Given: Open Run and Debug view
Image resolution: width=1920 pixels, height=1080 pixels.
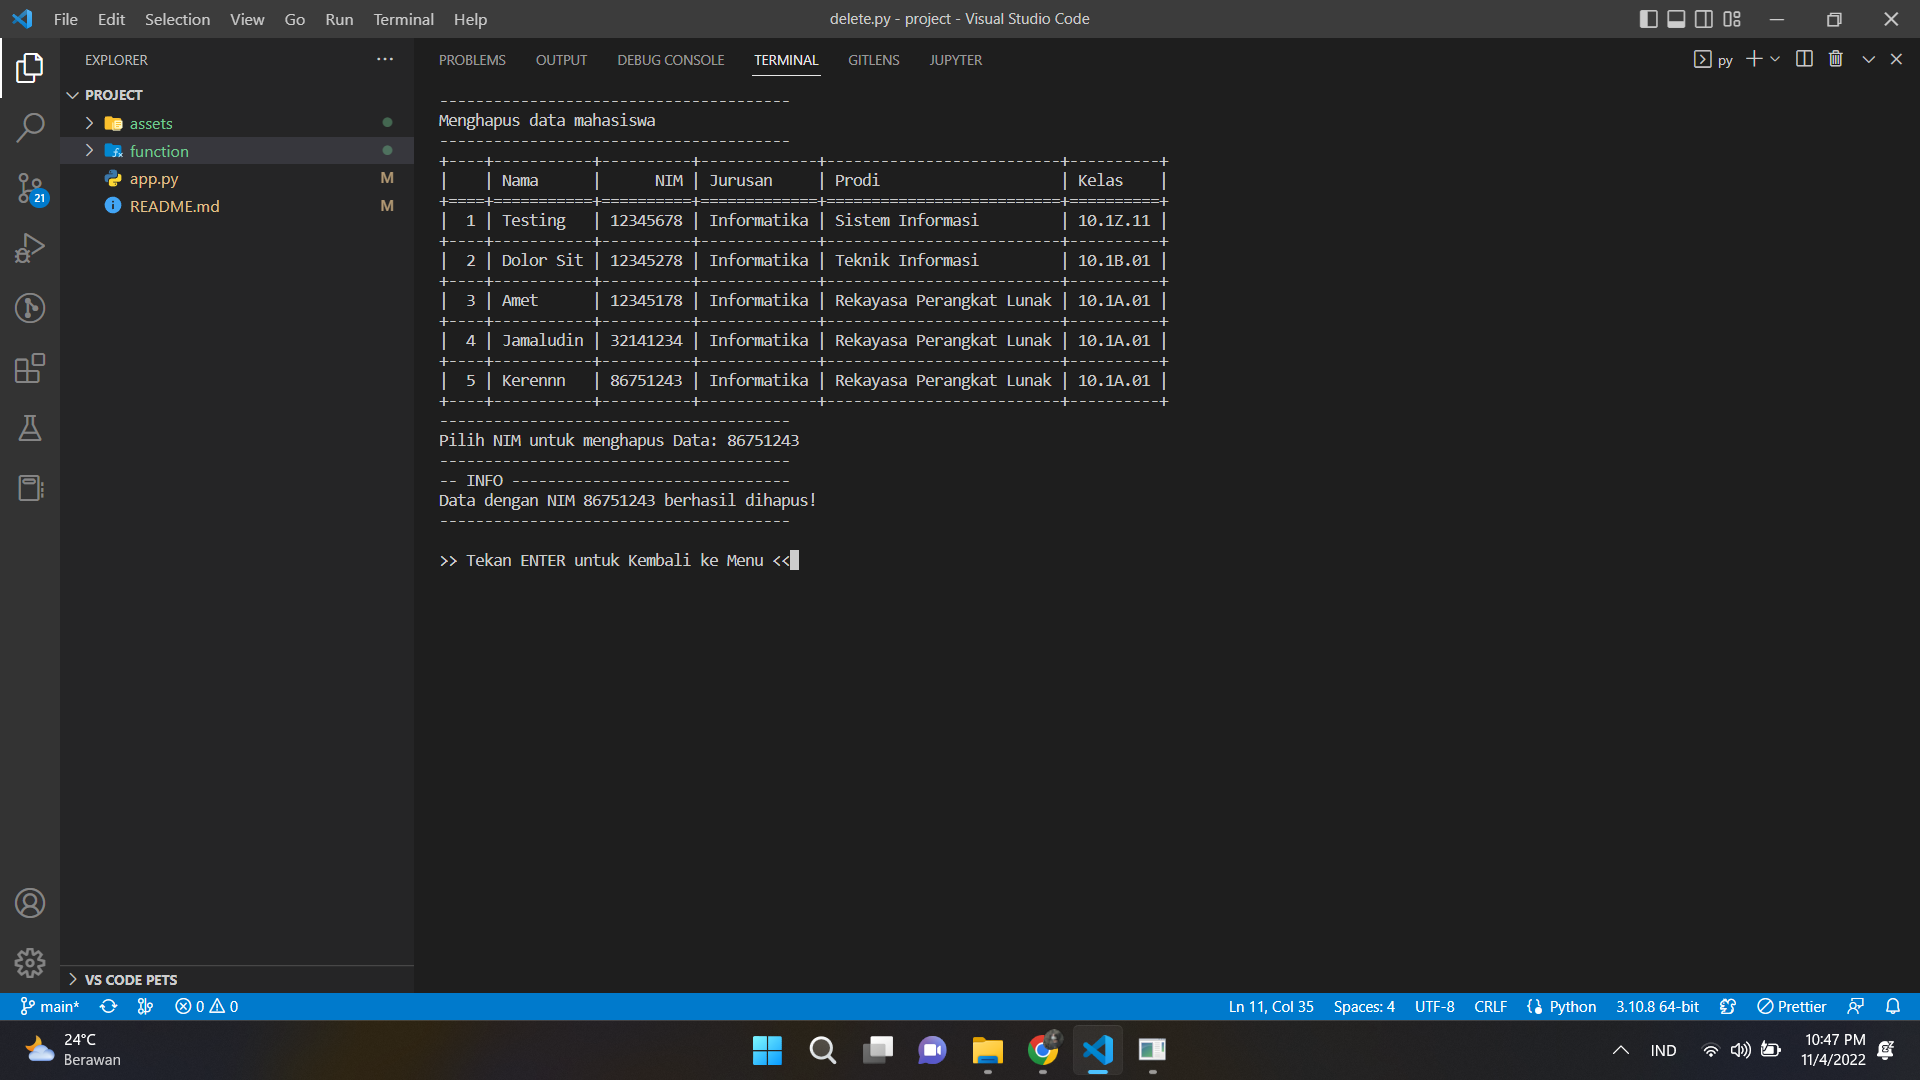Looking at the screenshot, I should [30, 248].
